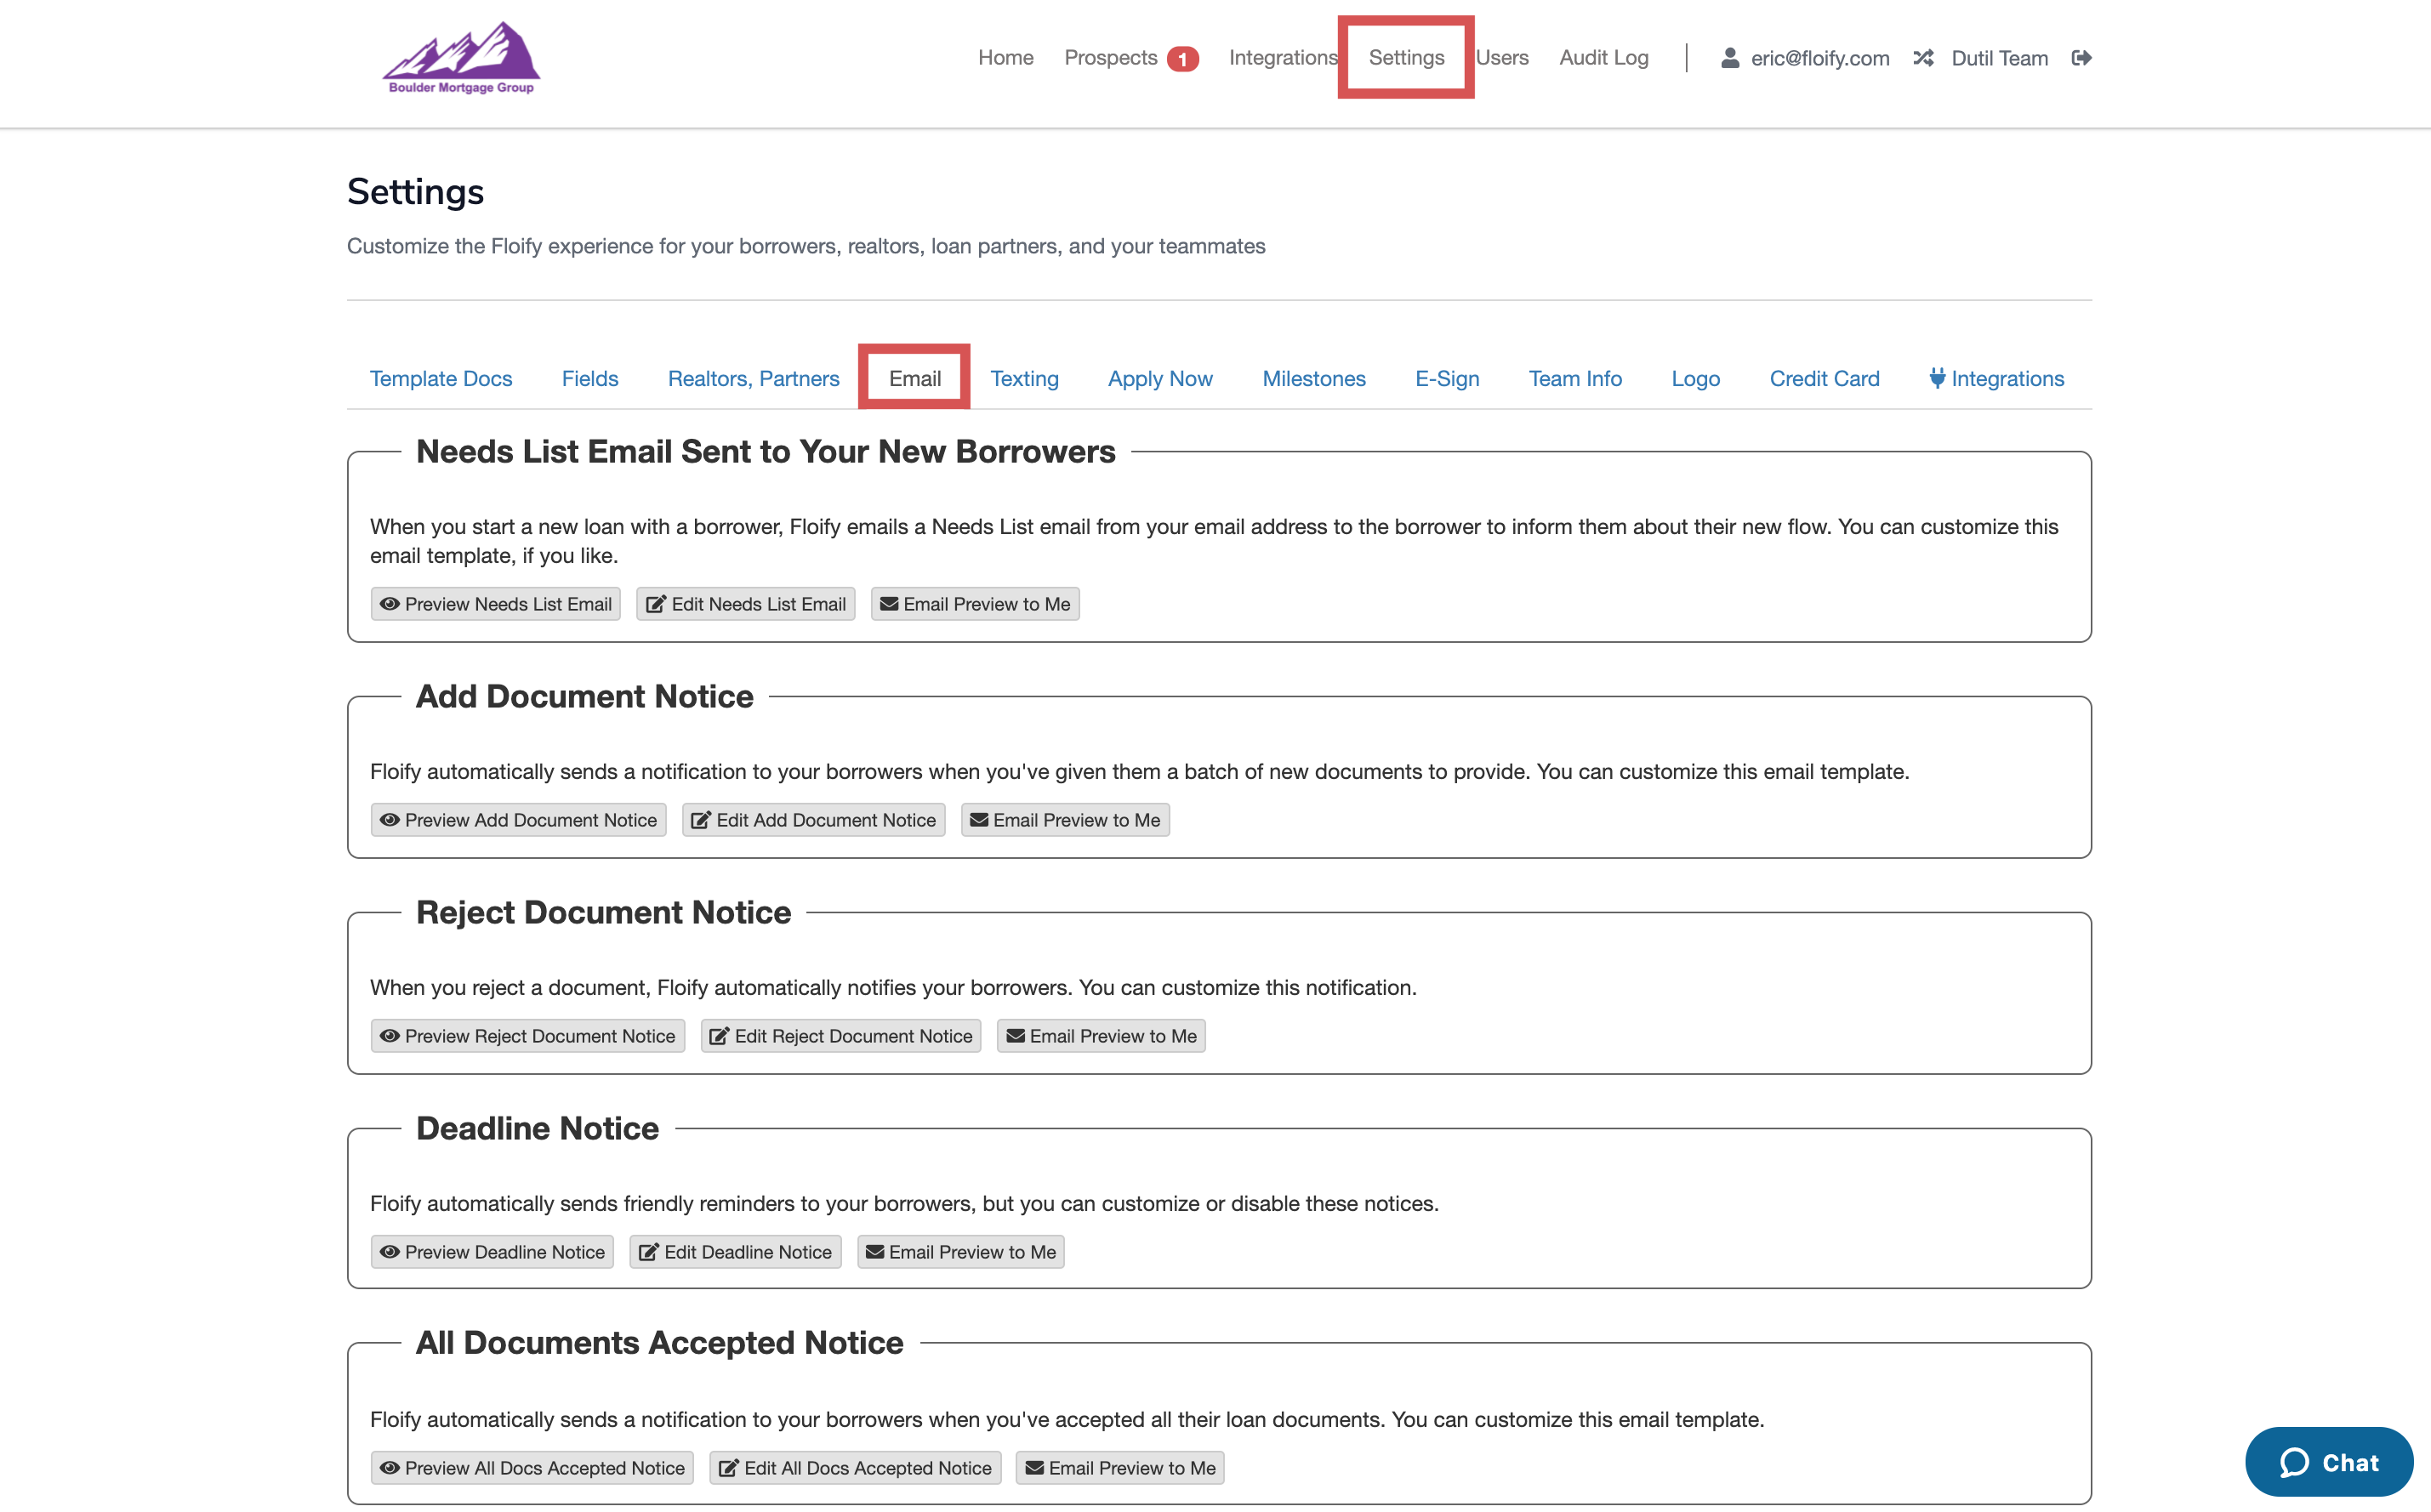Edit All Docs Accepted Notice
Screen dimensions: 2431x1512
pos(855,1468)
